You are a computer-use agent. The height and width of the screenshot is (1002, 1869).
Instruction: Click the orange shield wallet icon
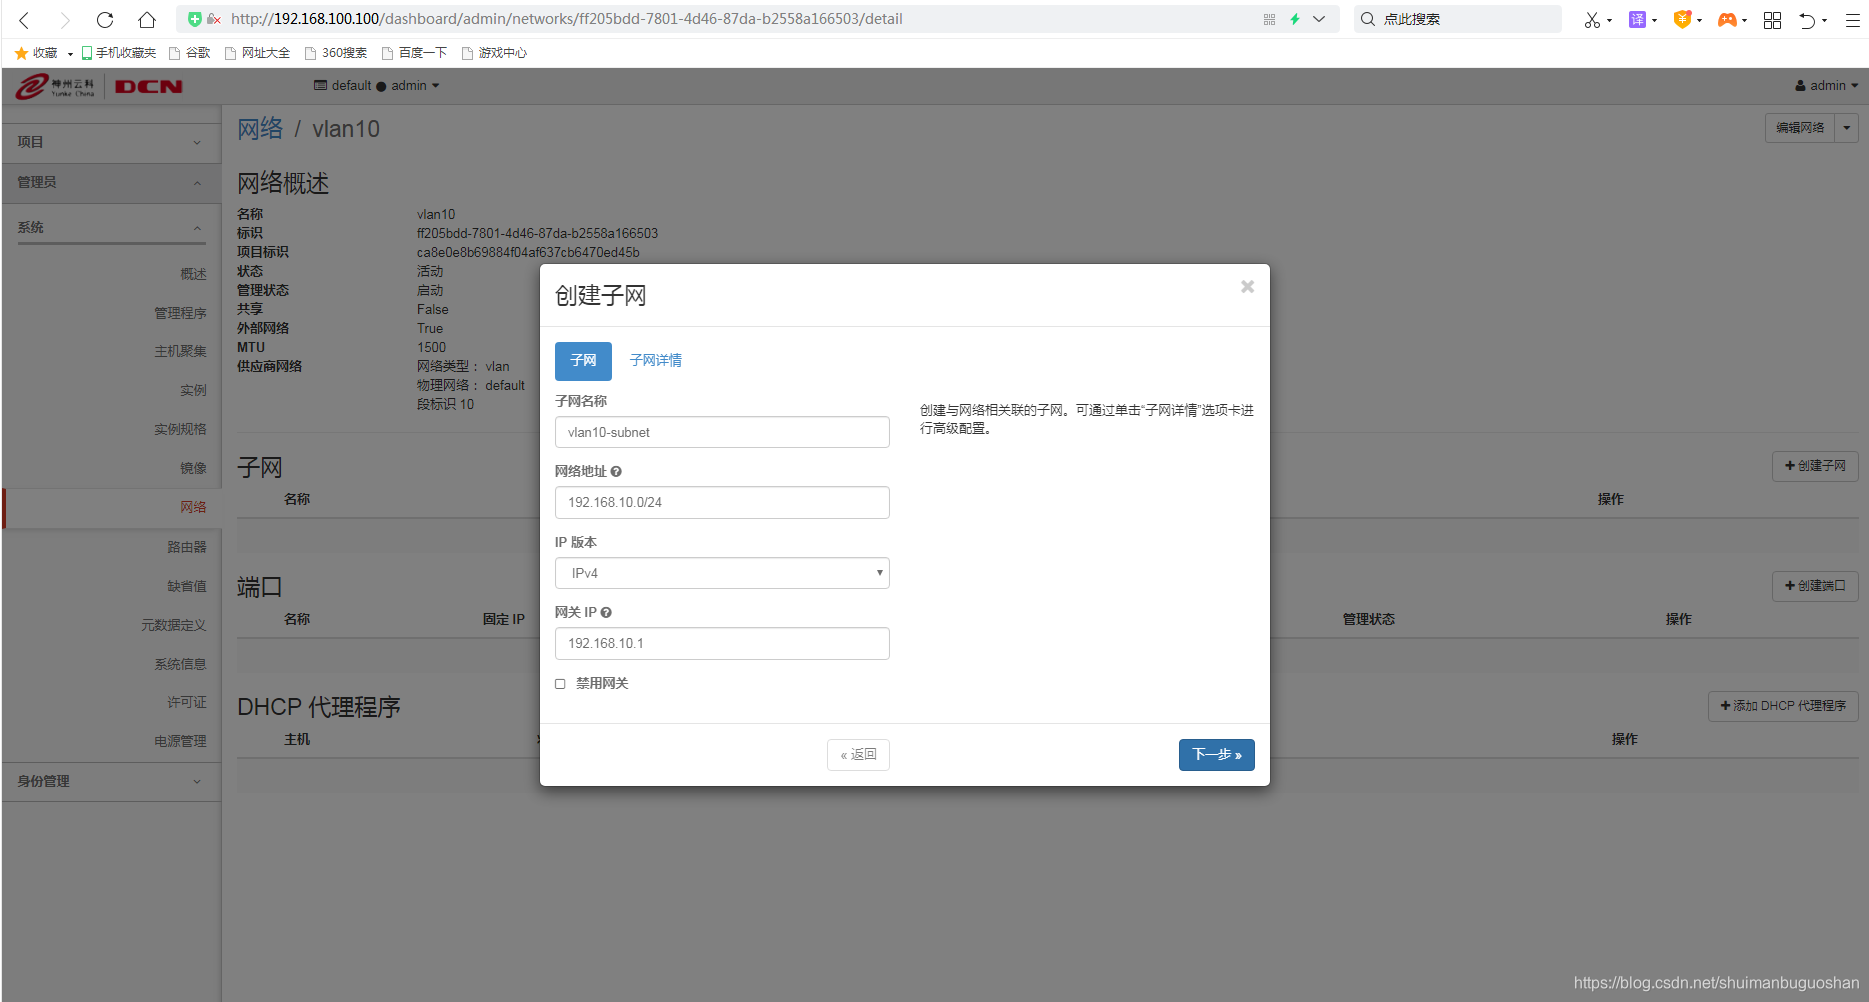1682,19
